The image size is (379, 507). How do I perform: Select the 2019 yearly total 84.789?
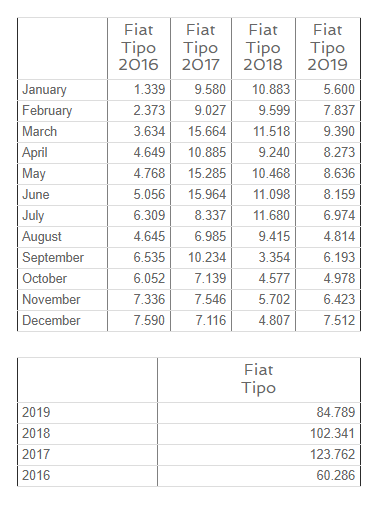[336, 412]
